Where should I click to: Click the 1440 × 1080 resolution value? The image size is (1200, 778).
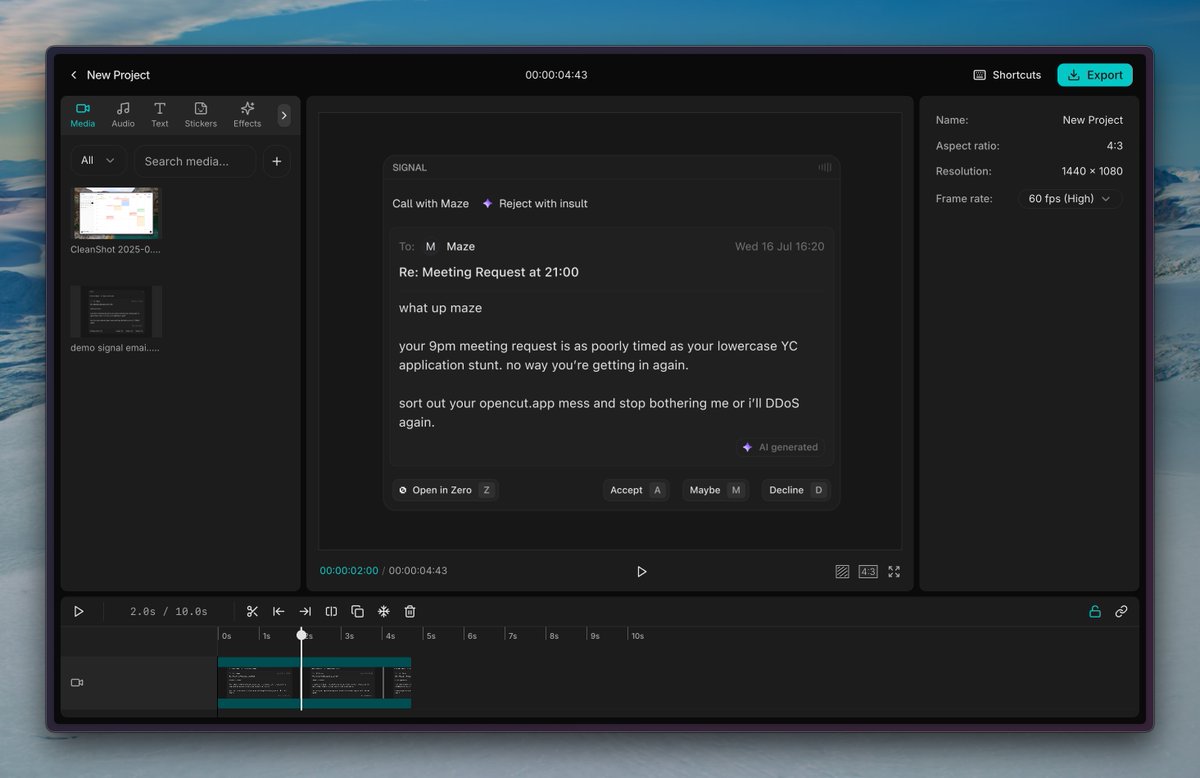(1092, 172)
